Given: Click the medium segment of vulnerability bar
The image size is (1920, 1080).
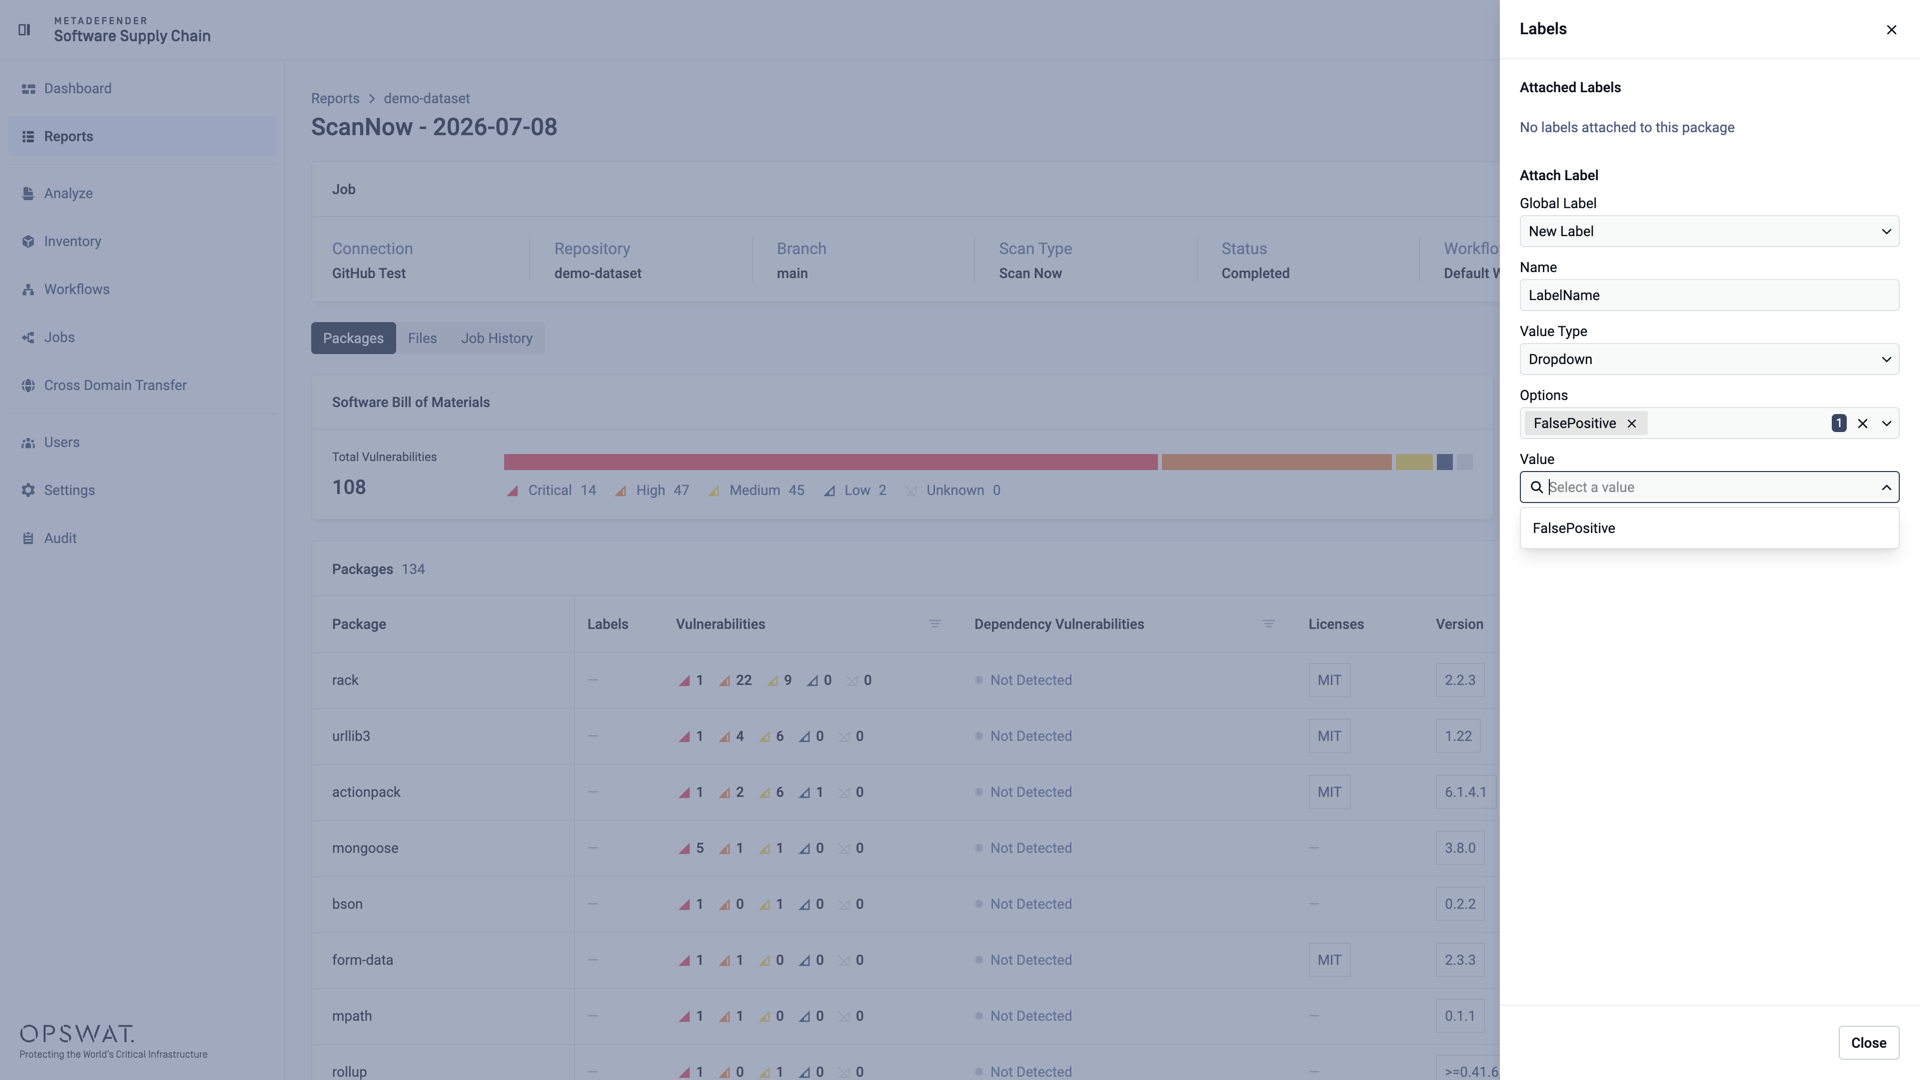Looking at the screenshot, I should pyautogui.click(x=1414, y=462).
